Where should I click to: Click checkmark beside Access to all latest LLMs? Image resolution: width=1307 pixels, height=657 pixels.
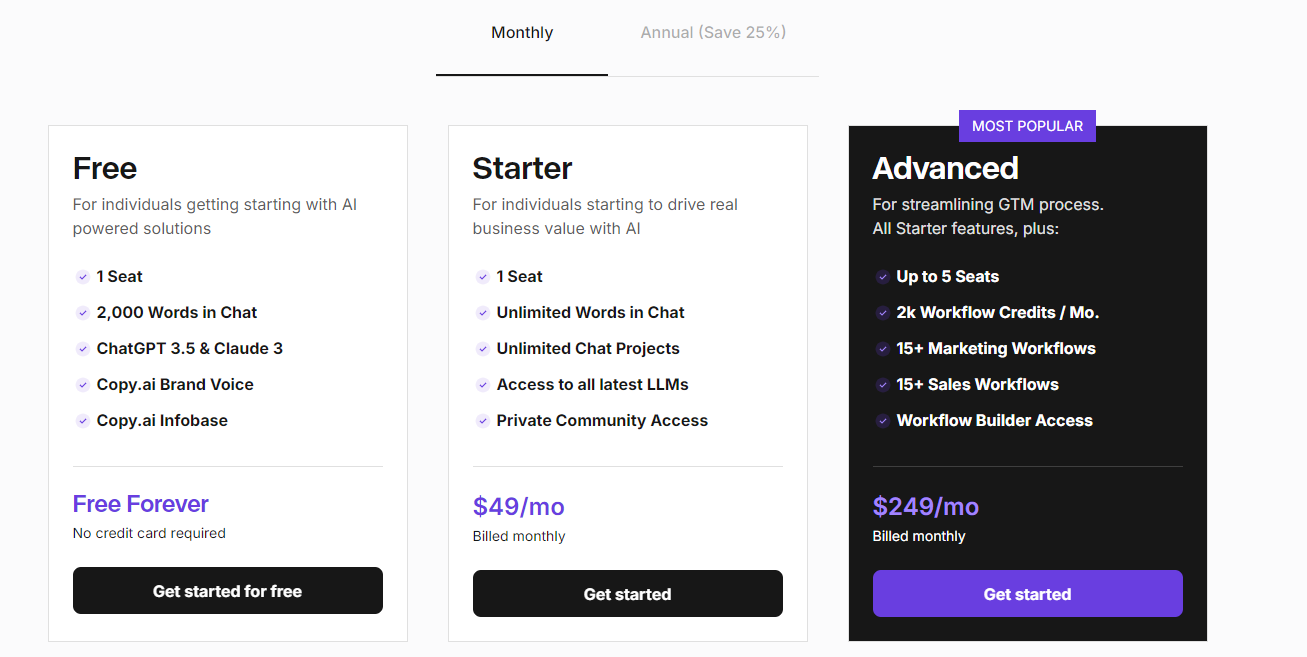(483, 385)
